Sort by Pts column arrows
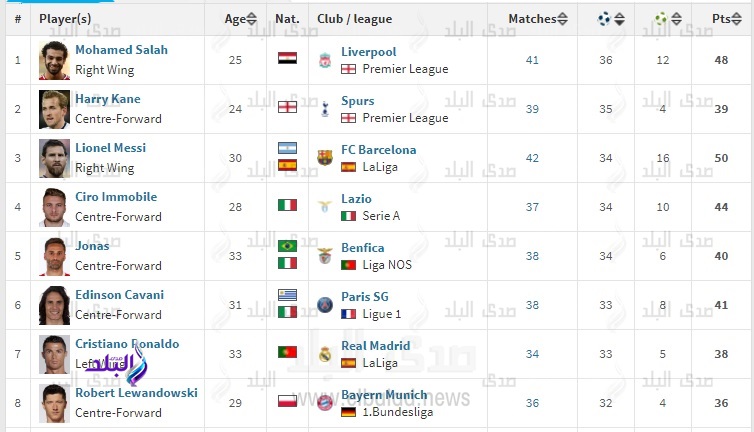 coord(736,19)
